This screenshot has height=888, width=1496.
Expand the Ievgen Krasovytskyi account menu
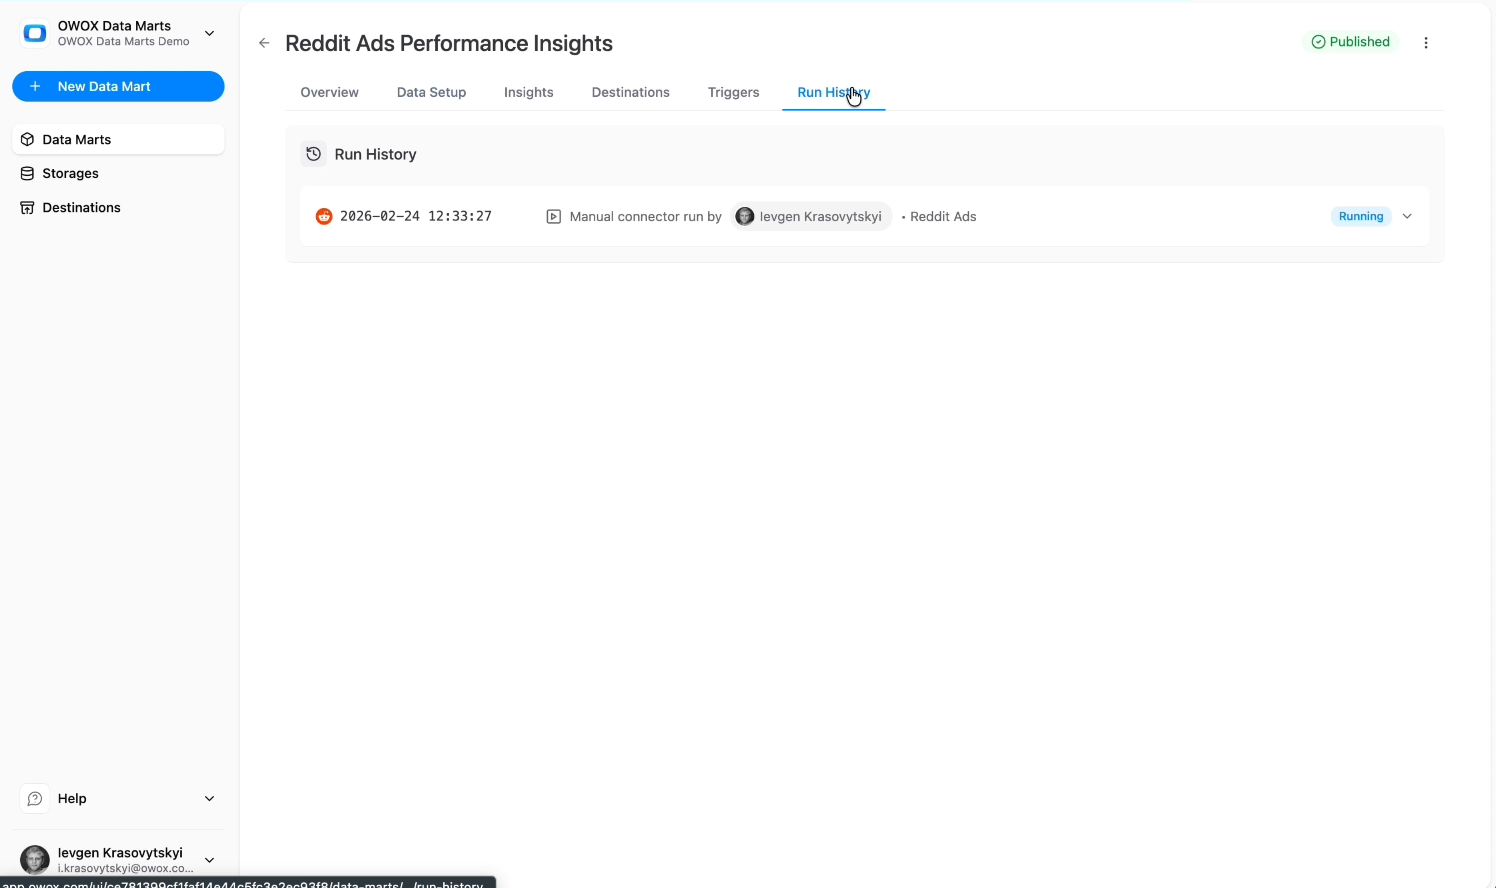209,860
